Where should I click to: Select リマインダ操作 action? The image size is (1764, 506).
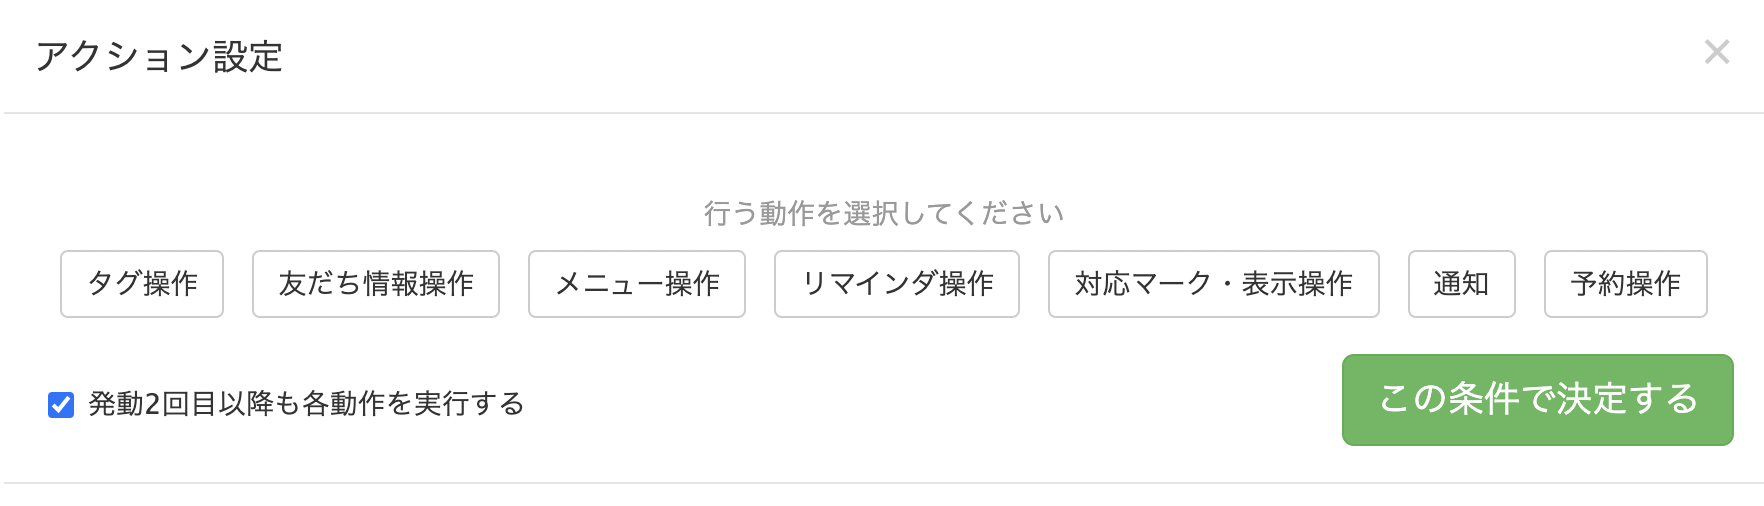(897, 284)
